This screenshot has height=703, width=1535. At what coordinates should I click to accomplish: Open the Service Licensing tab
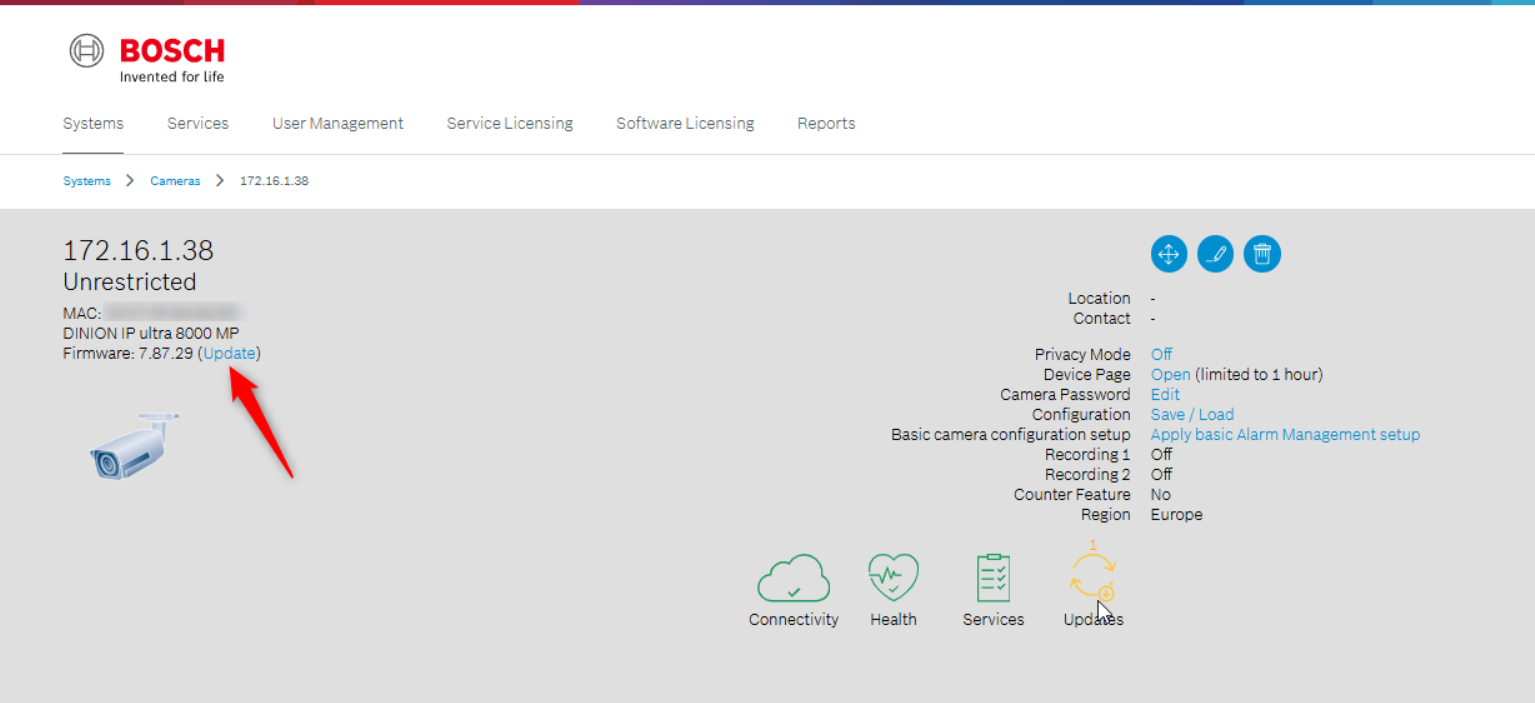pyautogui.click(x=510, y=124)
